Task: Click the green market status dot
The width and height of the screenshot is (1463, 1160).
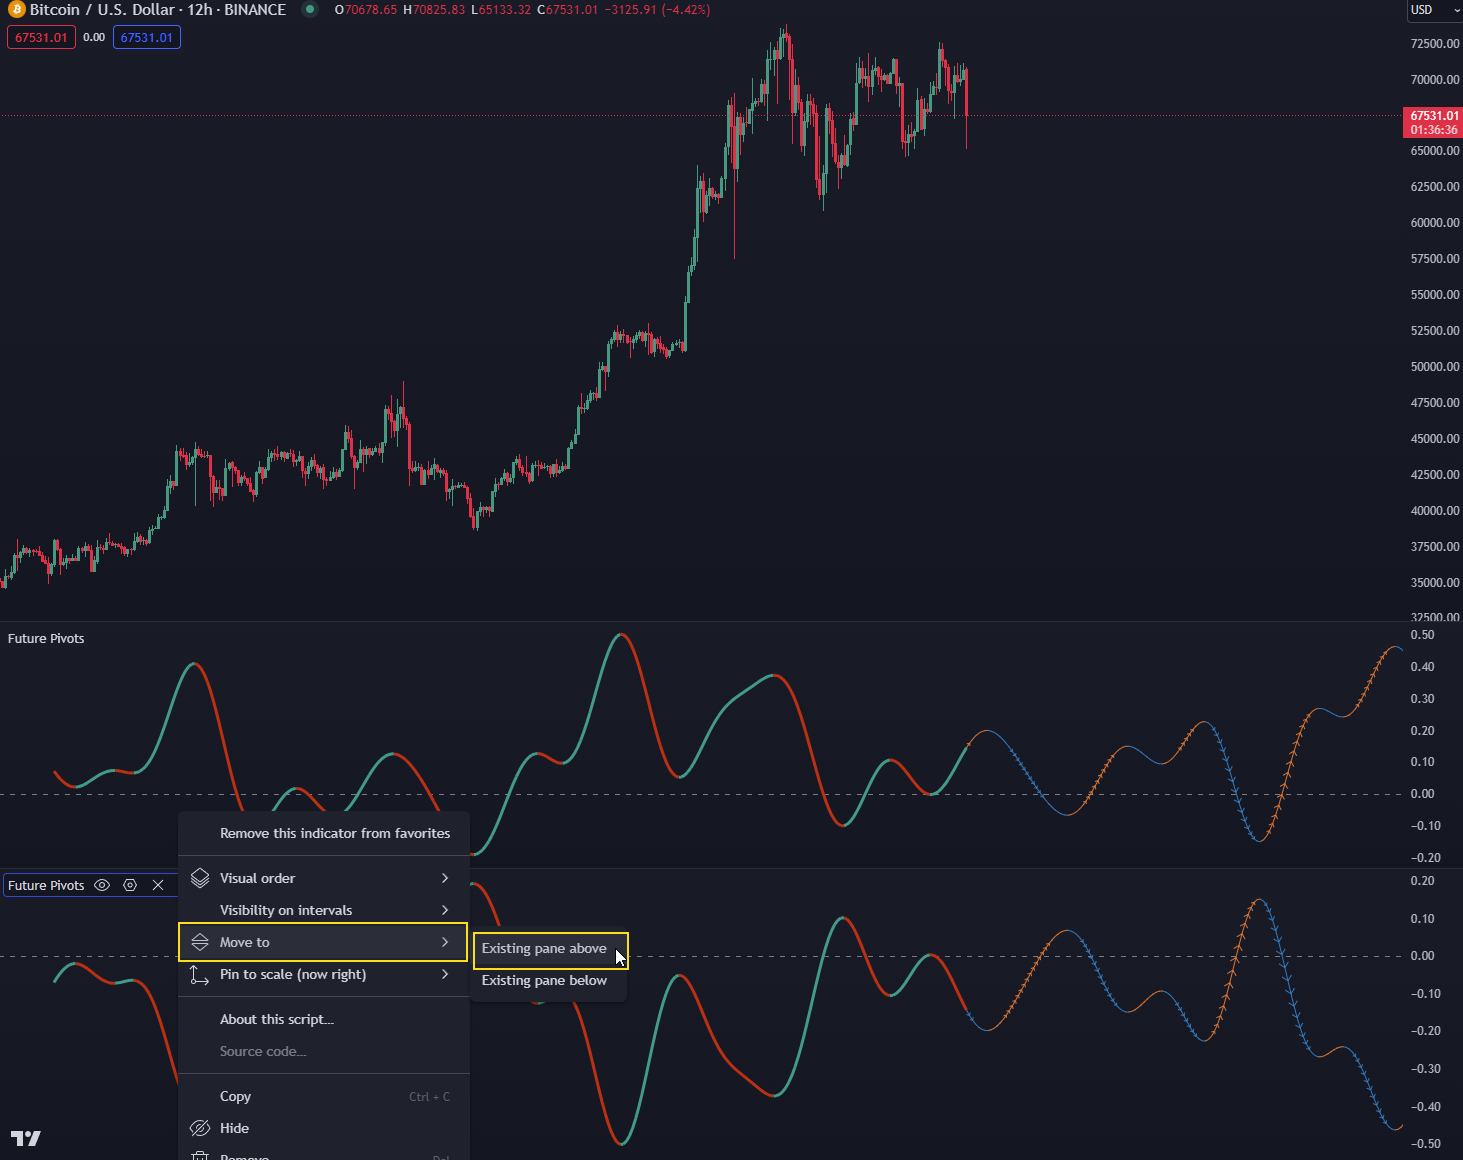Action: click(309, 10)
